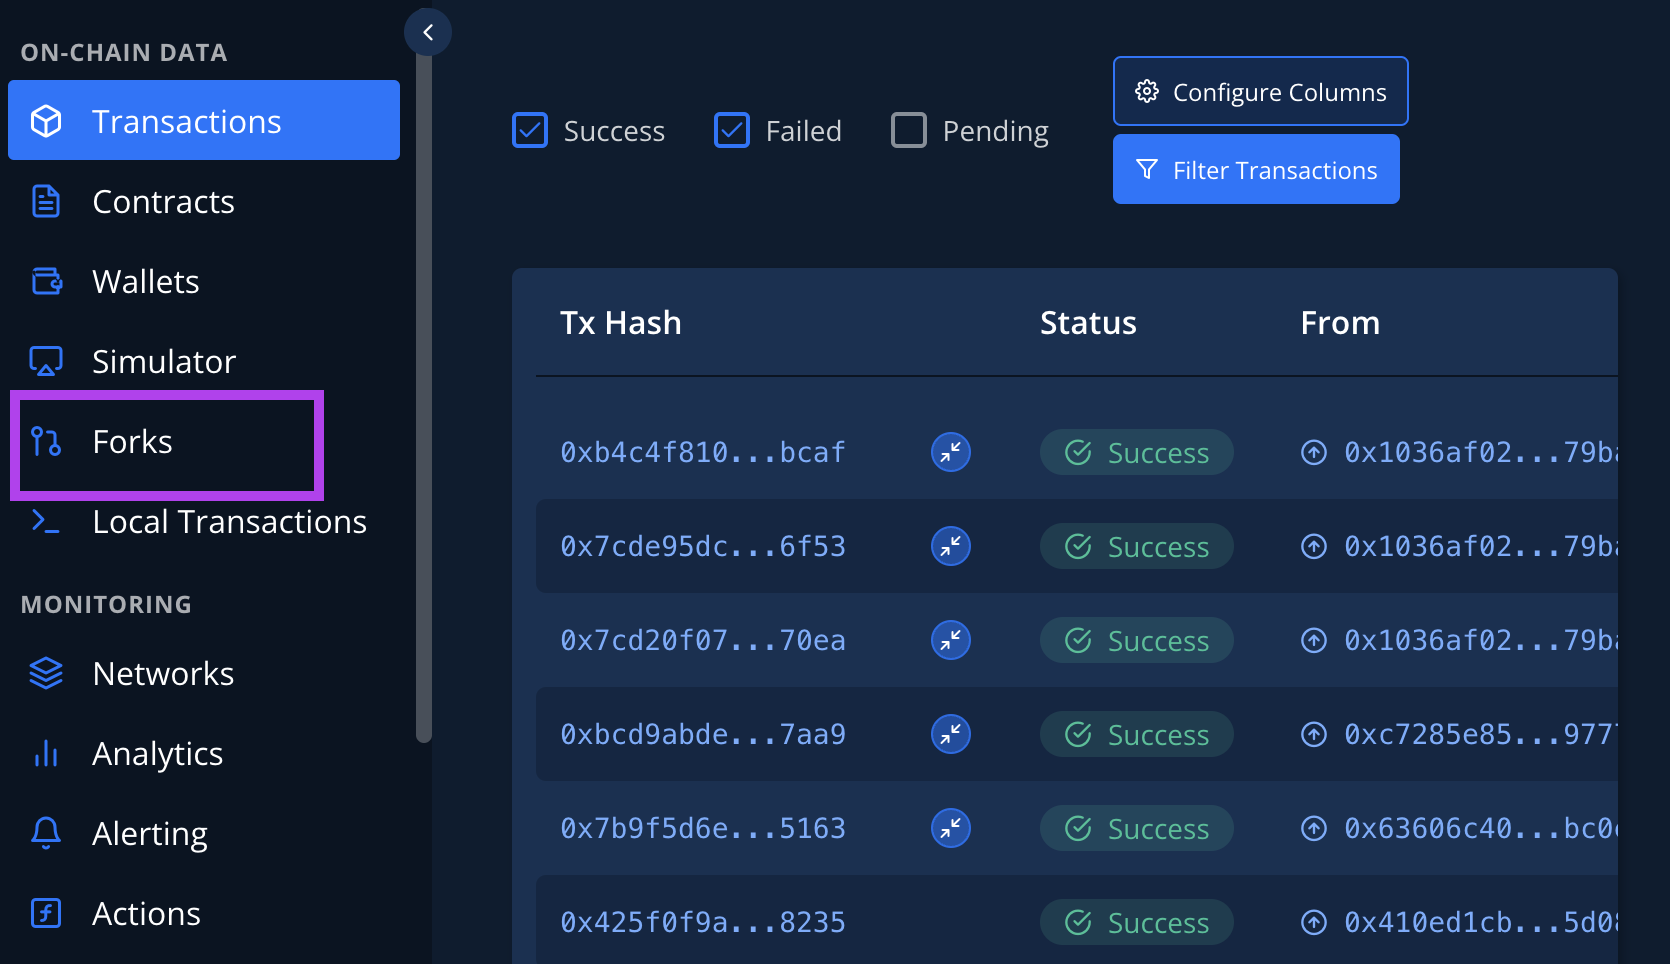Click From address 0x410ed1cb on 0x425f0f9a row
This screenshot has width=1670, height=964.
coord(1480,922)
